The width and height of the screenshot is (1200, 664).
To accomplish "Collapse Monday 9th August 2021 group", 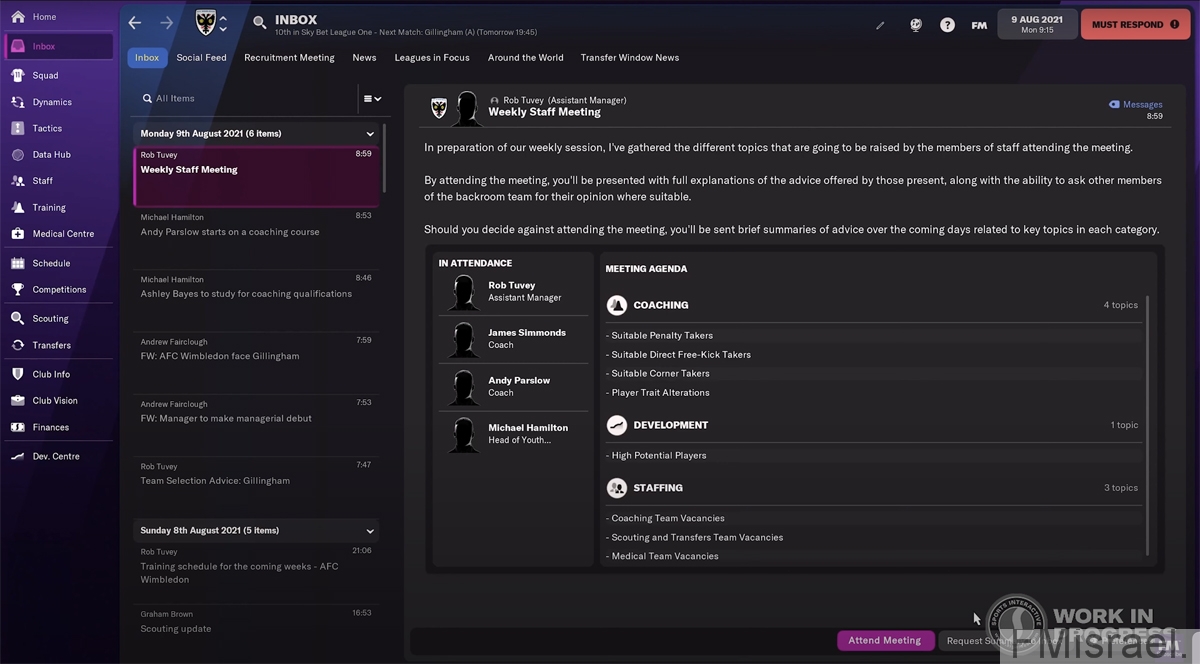I will (370, 134).
